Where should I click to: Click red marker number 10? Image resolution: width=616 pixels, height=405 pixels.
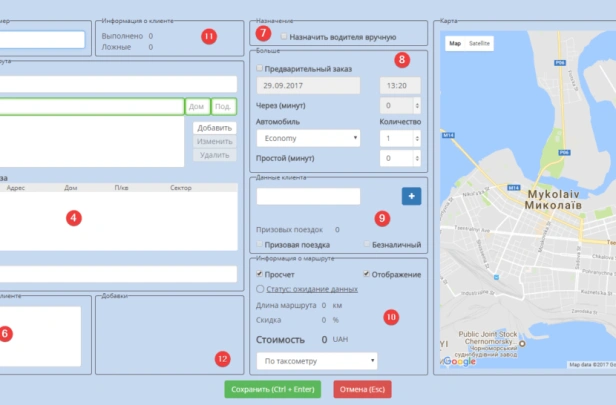(x=391, y=317)
